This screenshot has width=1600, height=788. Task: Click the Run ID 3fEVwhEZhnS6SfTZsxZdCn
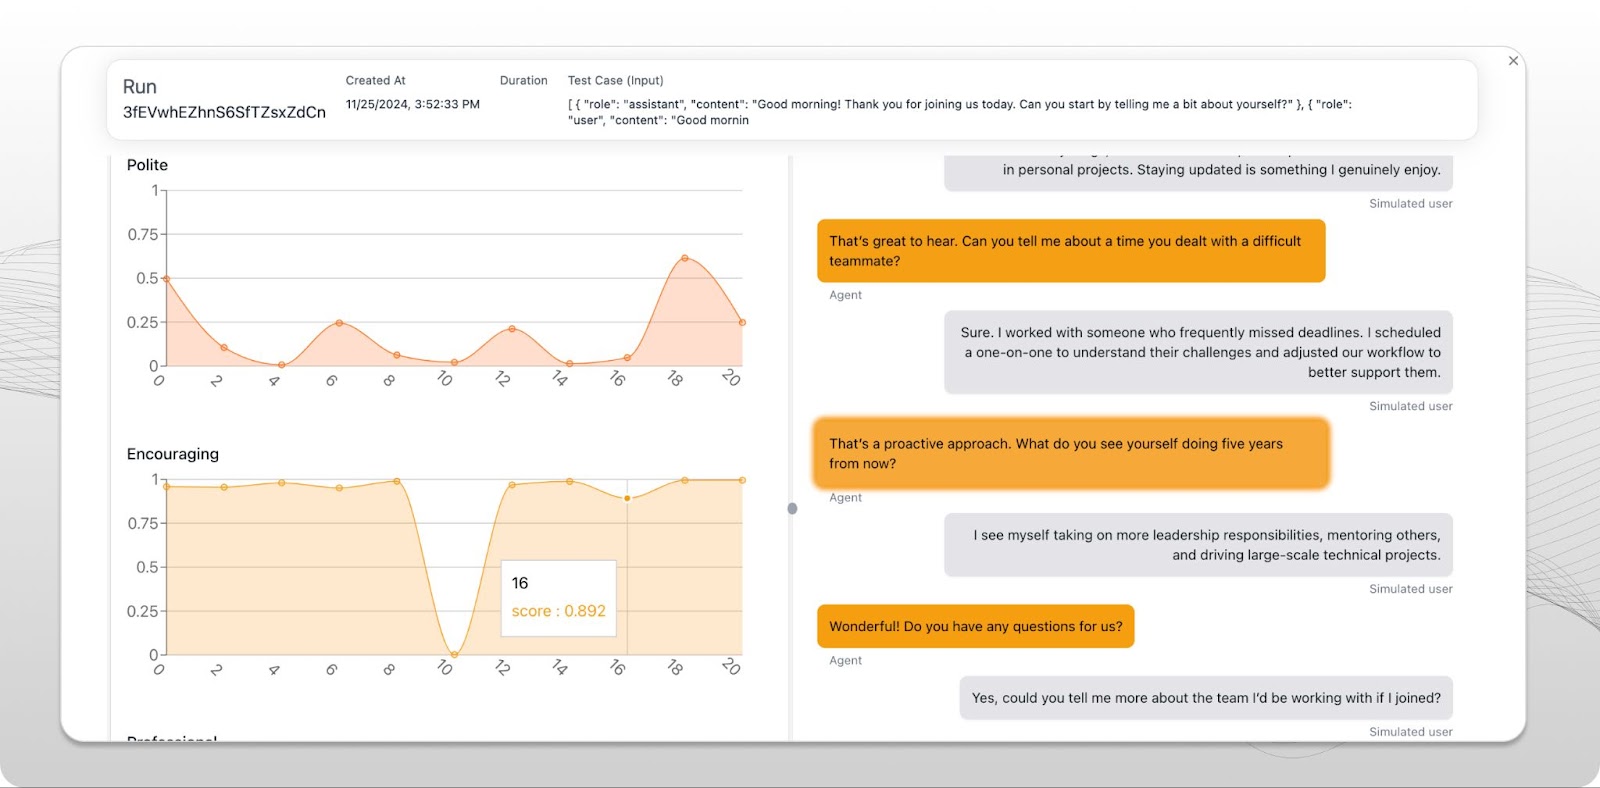point(224,112)
